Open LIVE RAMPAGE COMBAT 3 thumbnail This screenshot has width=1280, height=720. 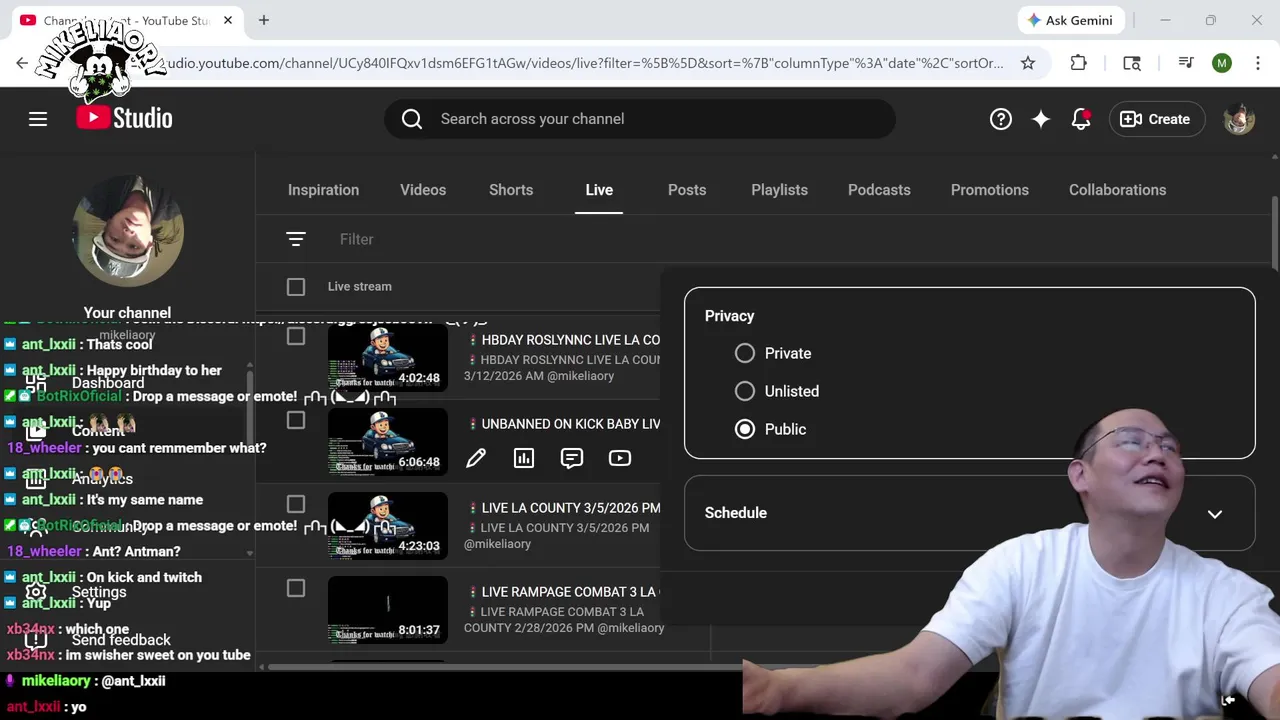click(388, 609)
